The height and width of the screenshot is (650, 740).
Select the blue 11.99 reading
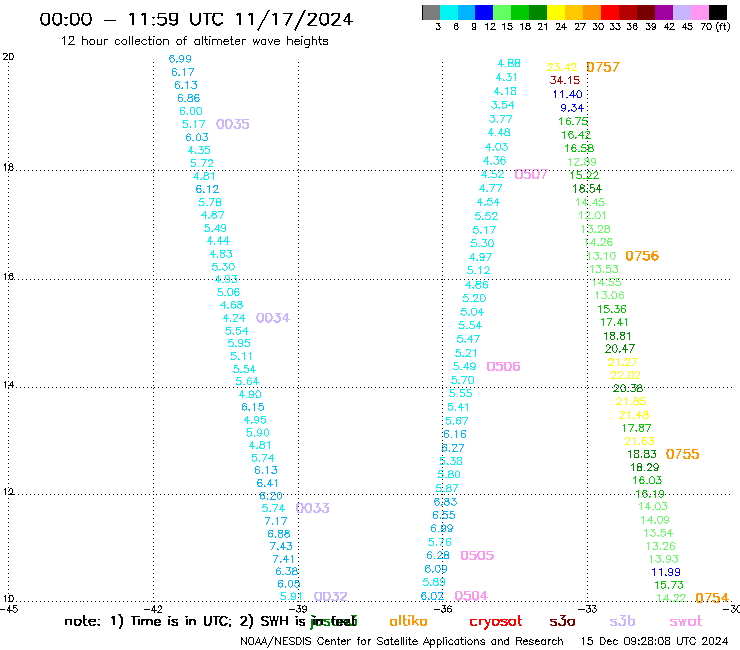pos(665,572)
